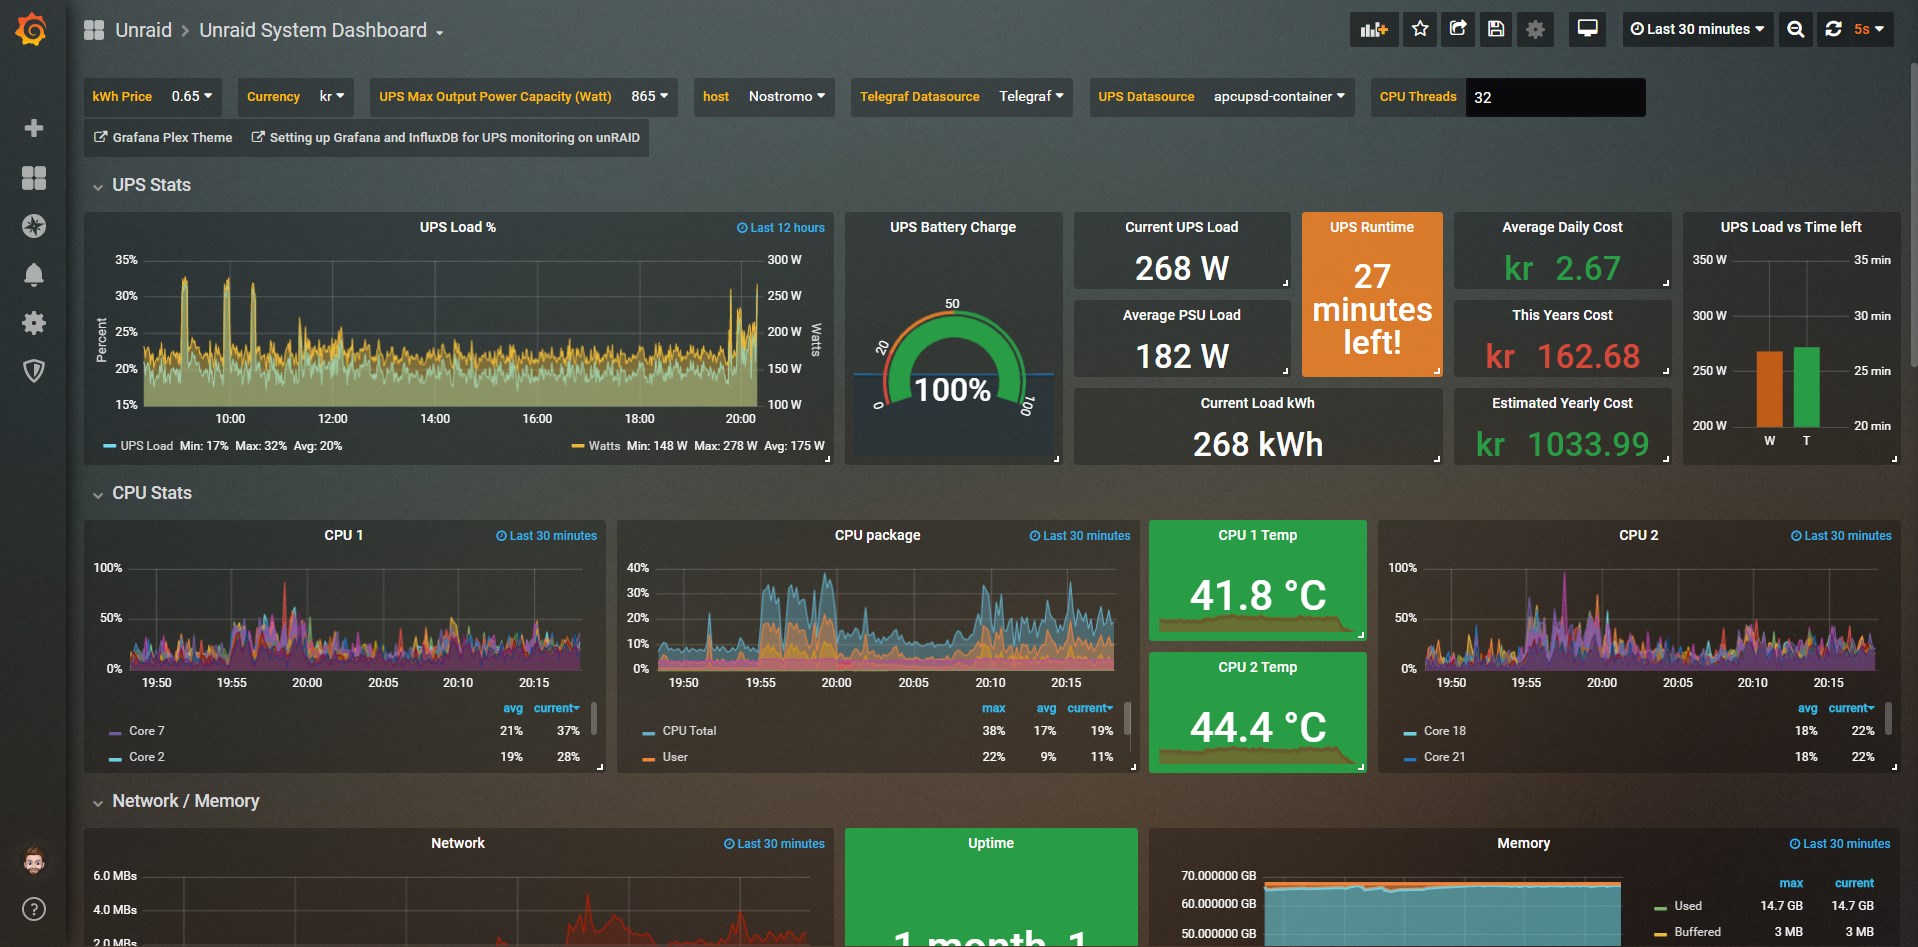The height and width of the screenshot is (947, 1918).
Task: Click the Add panel icon in toolbar
Action: (1374, 29)
